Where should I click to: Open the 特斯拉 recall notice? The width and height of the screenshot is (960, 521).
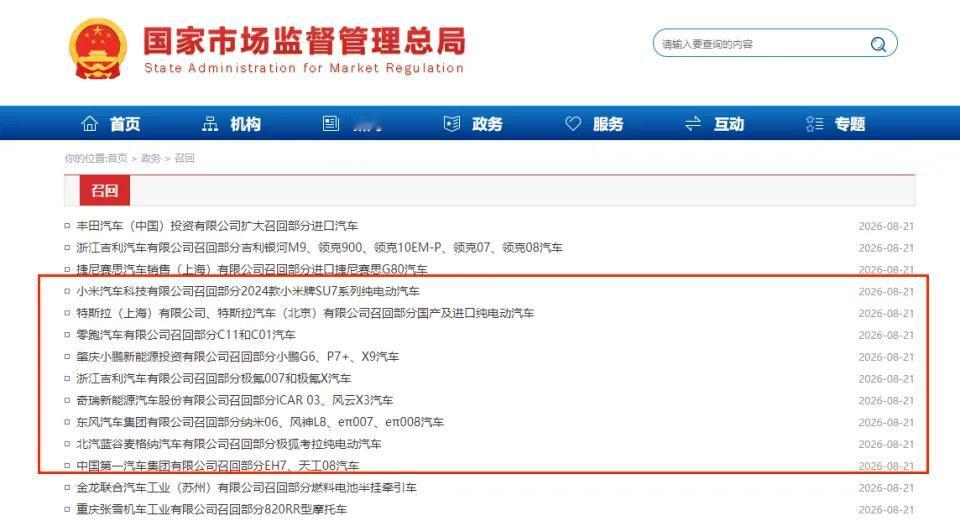(x=305, y=313)
